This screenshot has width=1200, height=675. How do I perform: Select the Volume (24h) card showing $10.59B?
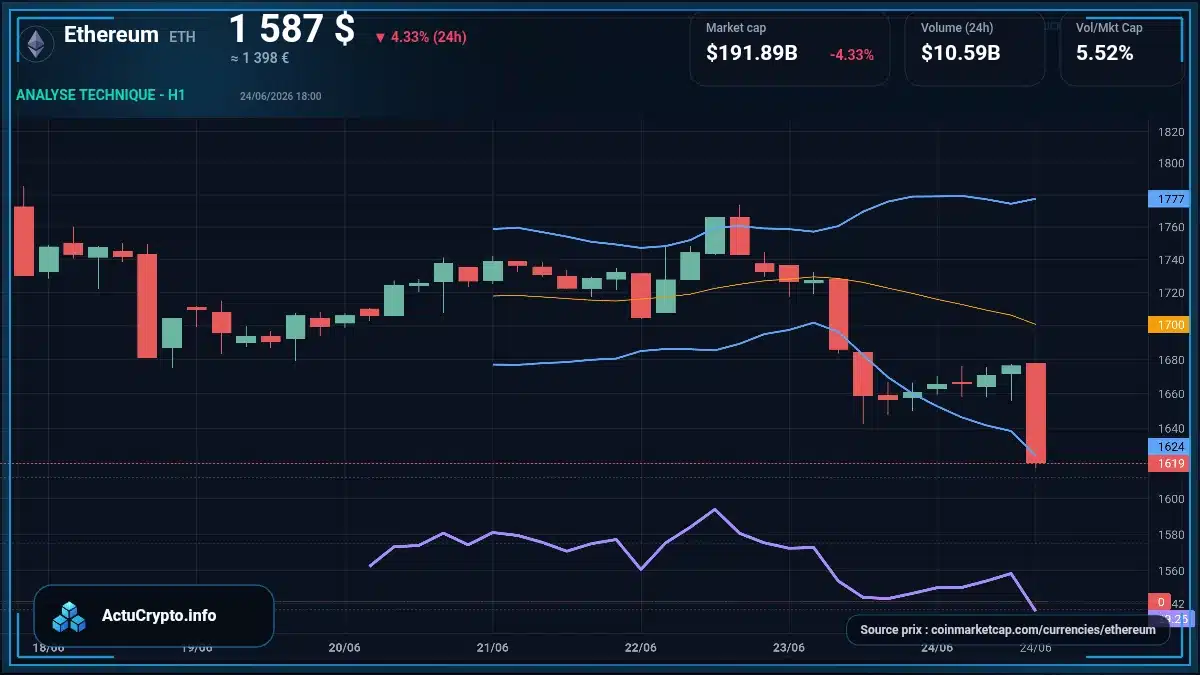coord(975,48)
